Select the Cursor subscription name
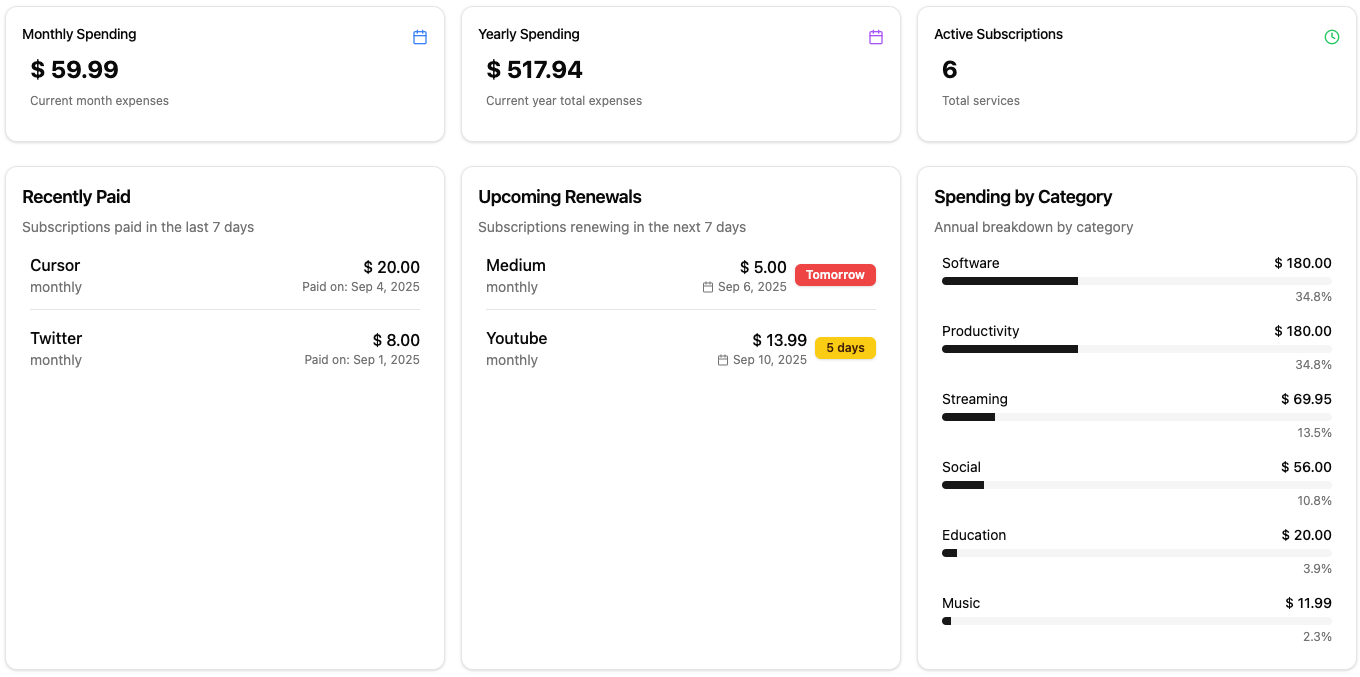 coord(55,265)
